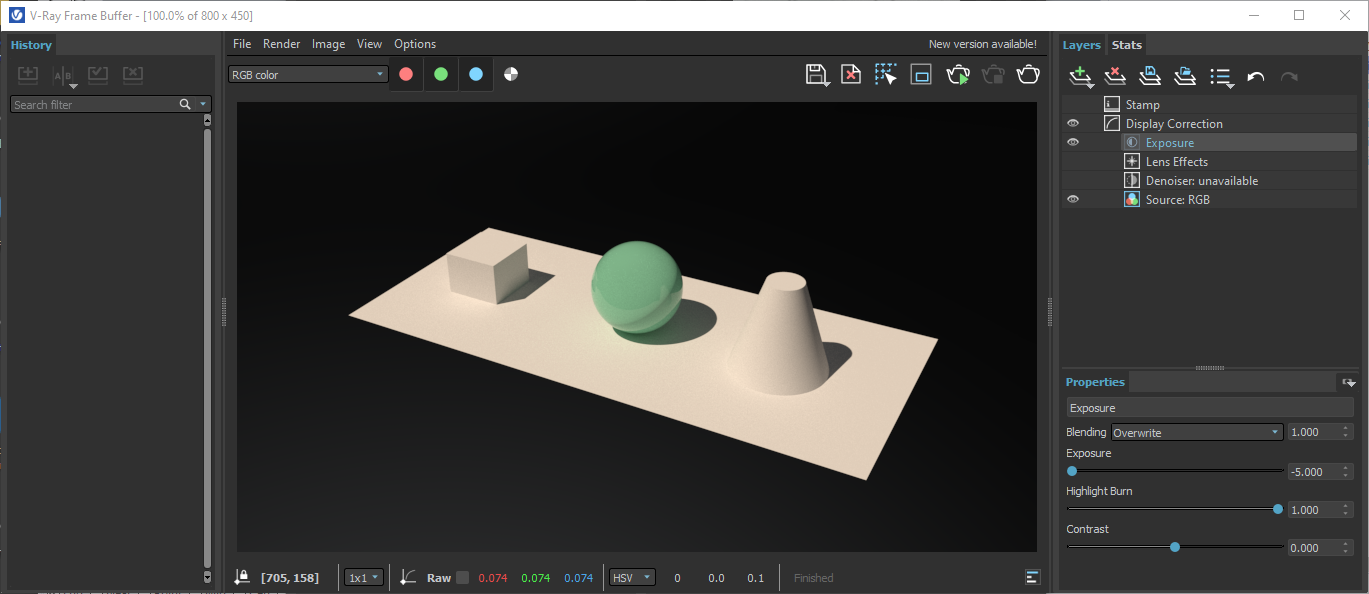Hide the Exposure layer using eye icon

click(1073, 143)
